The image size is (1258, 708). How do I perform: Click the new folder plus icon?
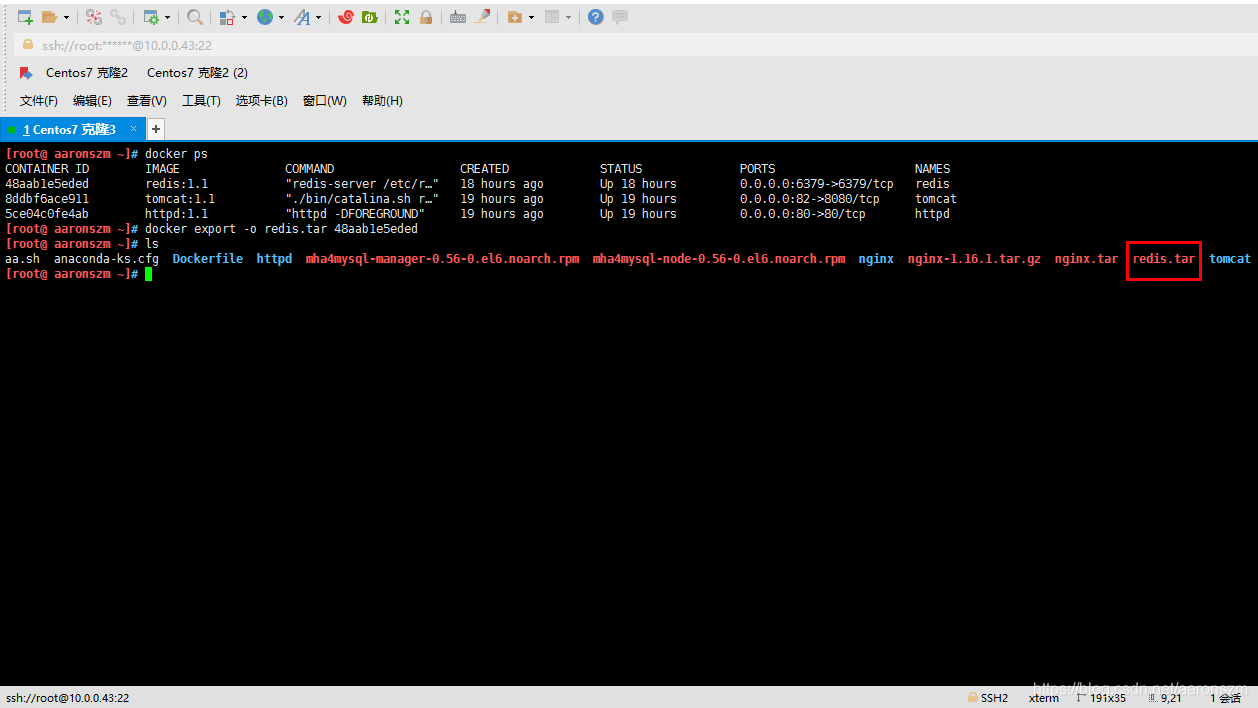514,17
